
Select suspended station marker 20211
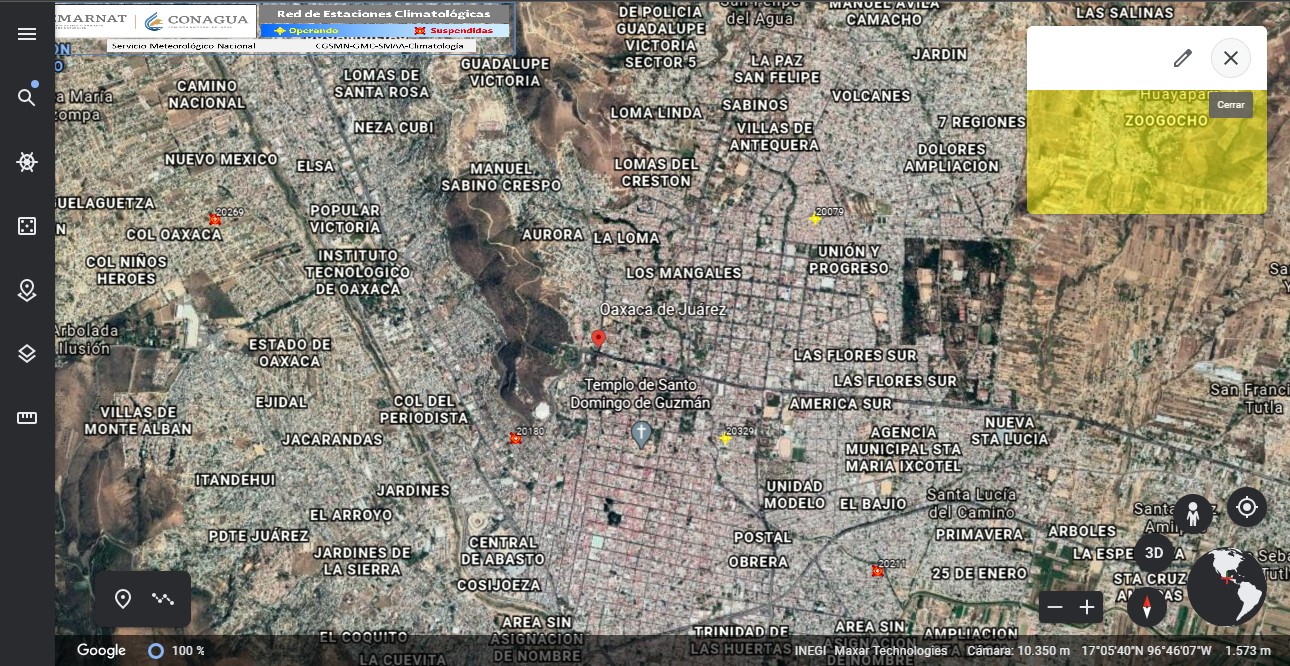coord(877,571)
